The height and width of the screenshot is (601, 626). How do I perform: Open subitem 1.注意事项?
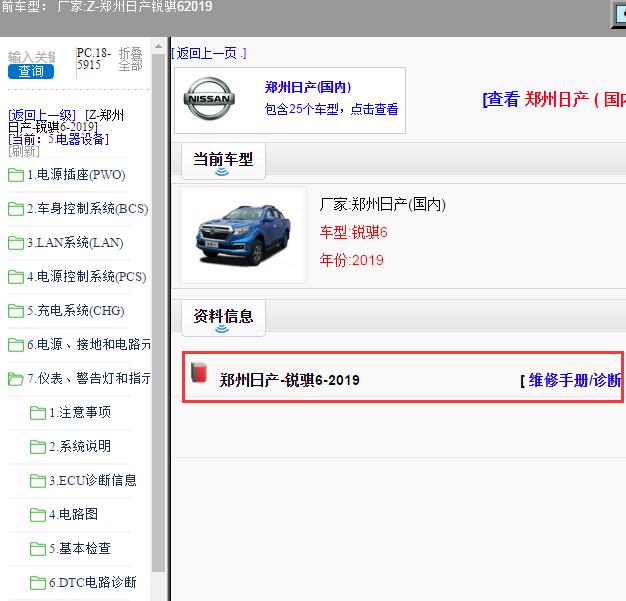click(80, 412)
